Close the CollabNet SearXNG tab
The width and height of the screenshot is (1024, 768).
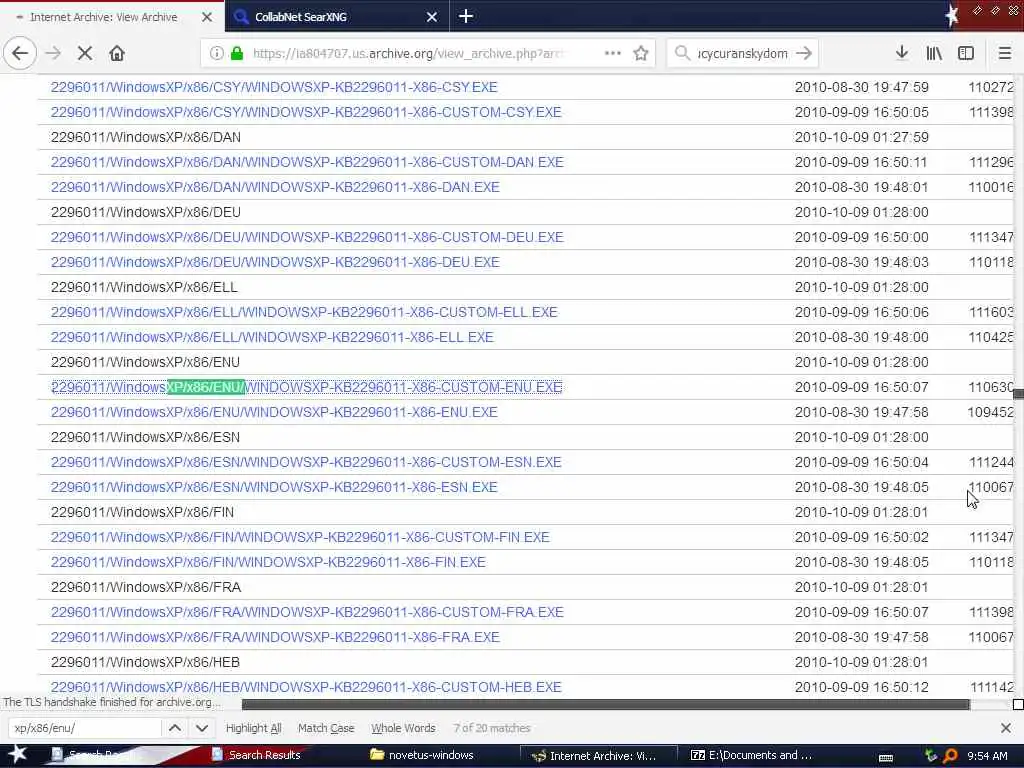point(432,17)
